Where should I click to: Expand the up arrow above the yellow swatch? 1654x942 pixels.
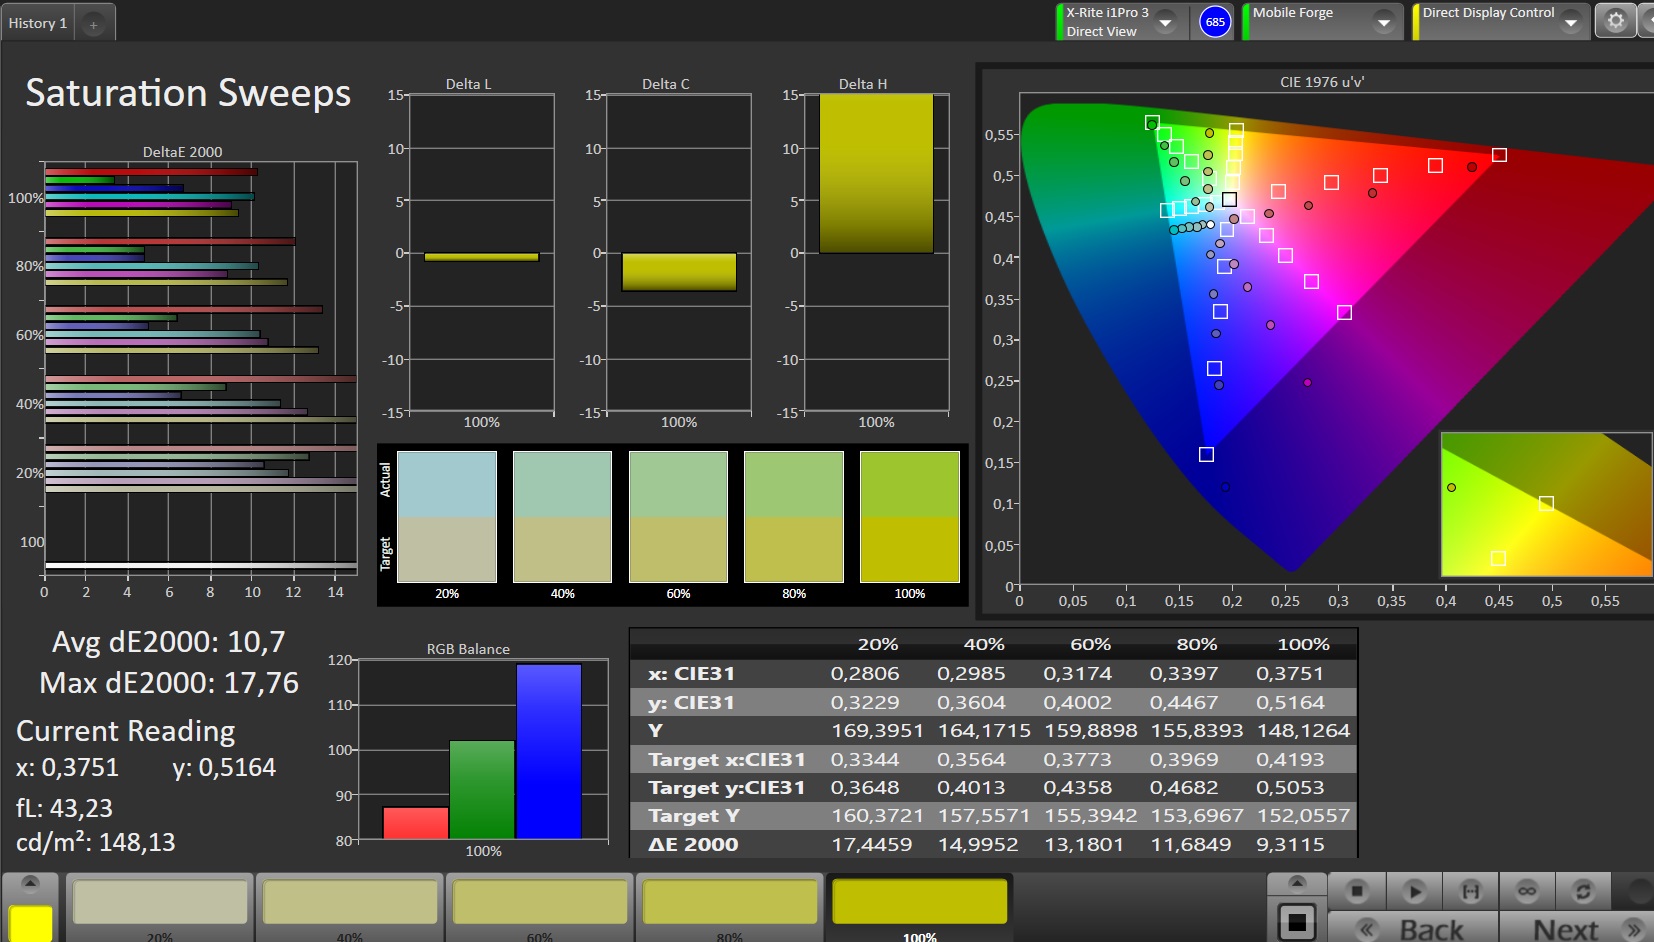pyautogui.click(x=30, y=882)
